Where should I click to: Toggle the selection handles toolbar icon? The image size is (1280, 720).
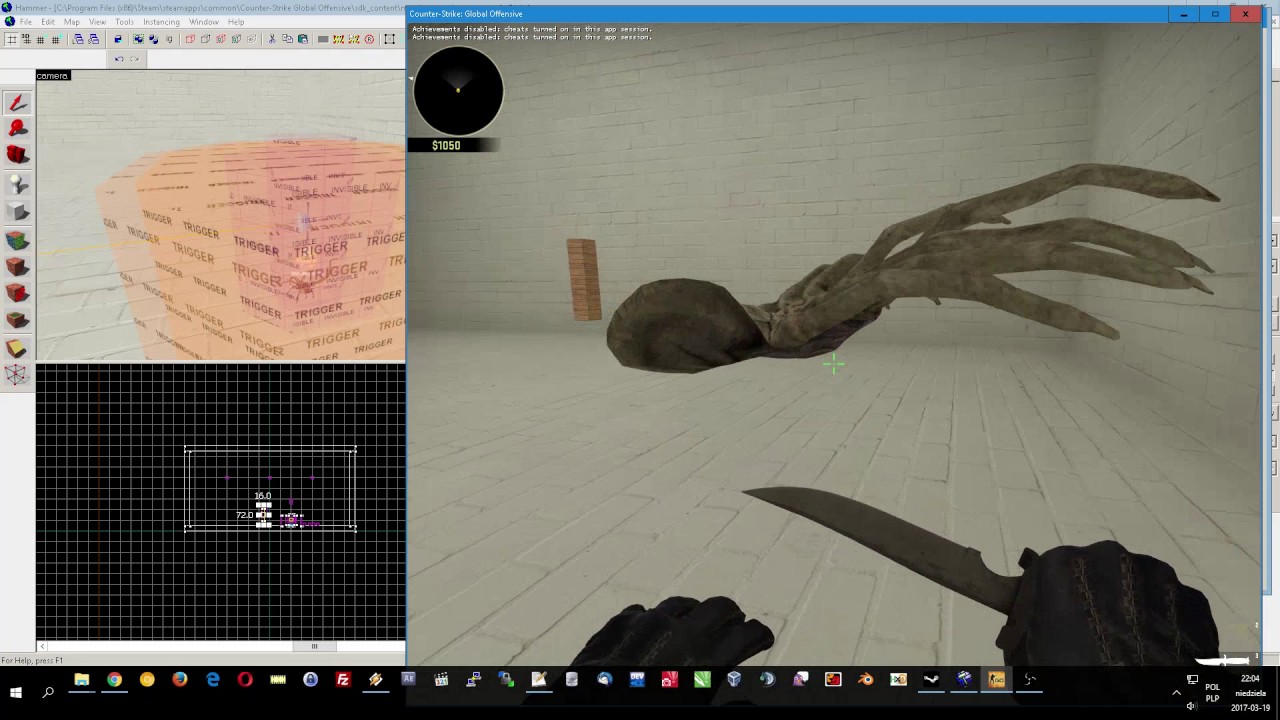(x=389, y=39)
